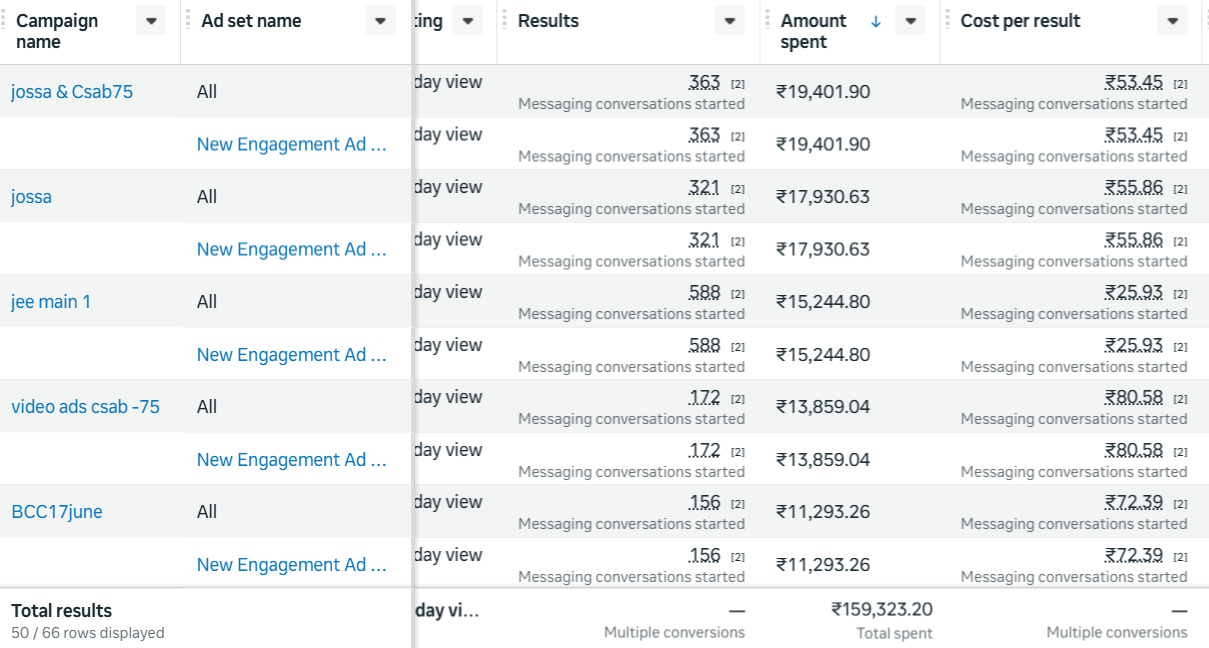
Task: Open Campaign name column dropdown arrow
Action: 151,20
